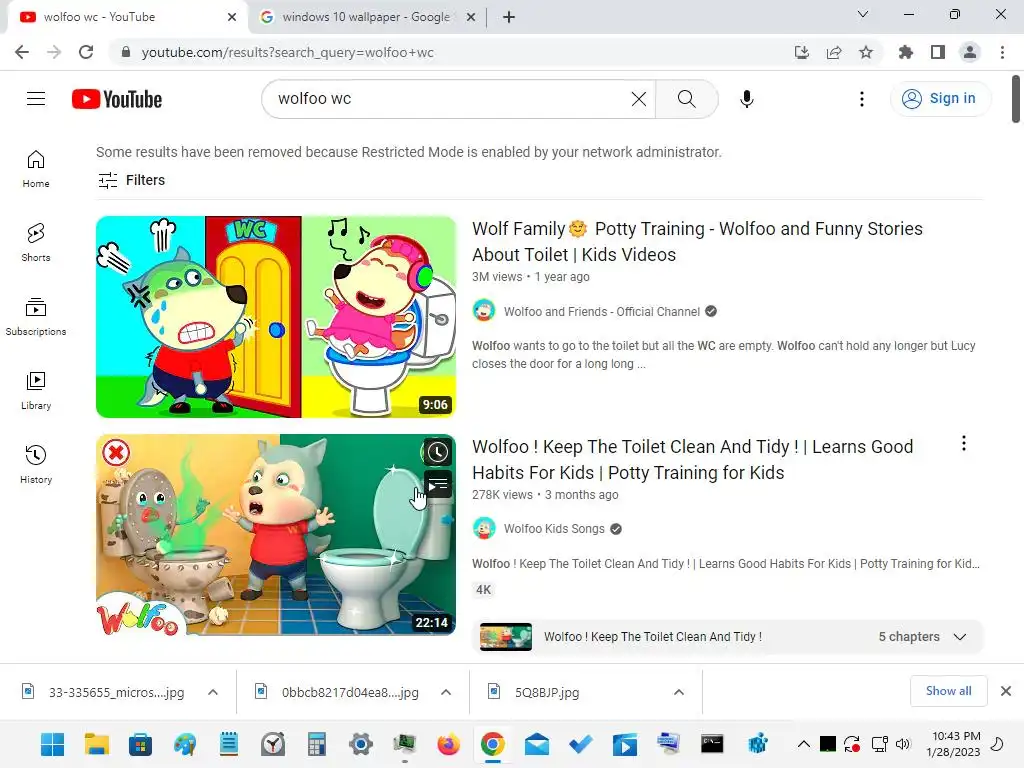The width and height of the screenshot is (1024, 768).
Task: Open Chrome three-dot menu
Action: click(x=1002, y=52)
